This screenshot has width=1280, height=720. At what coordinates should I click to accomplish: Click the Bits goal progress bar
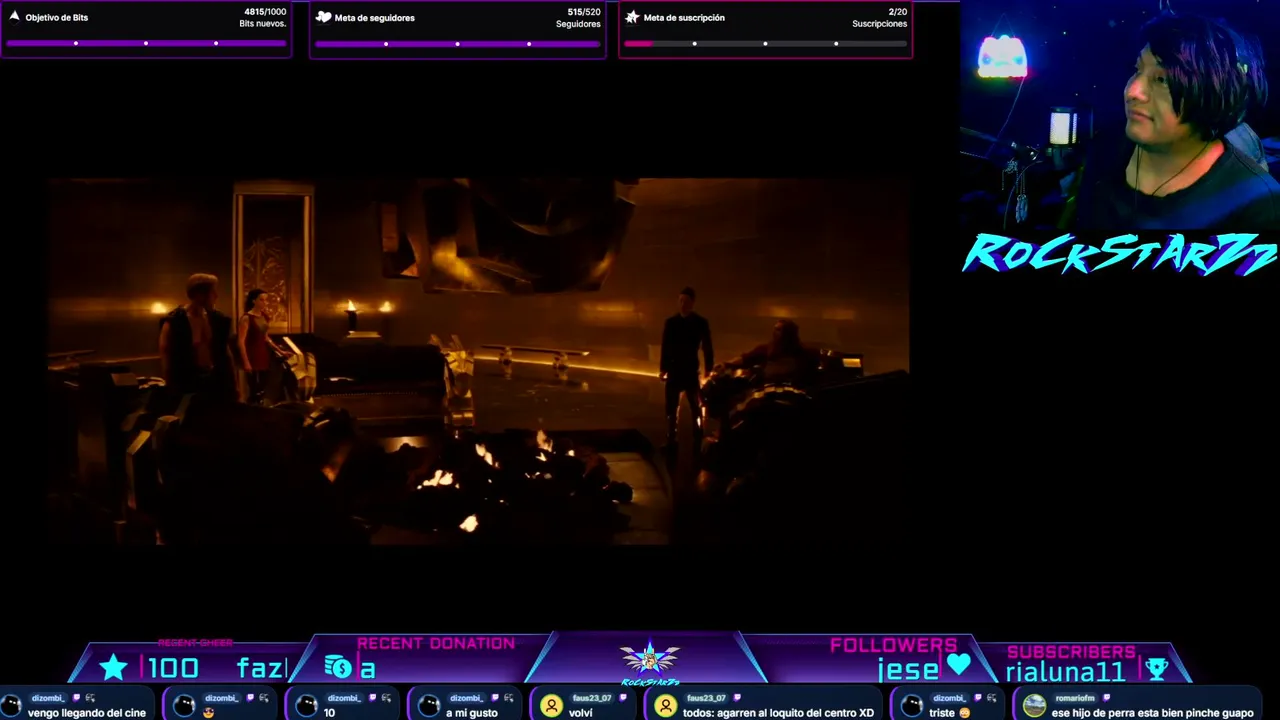point(146,43)
